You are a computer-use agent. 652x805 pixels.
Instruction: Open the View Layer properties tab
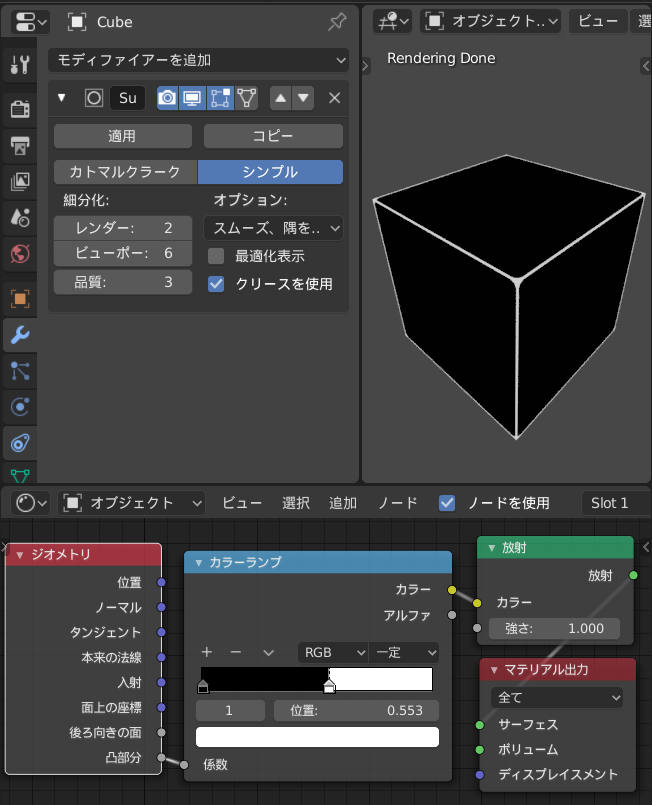tap(20, 181)
